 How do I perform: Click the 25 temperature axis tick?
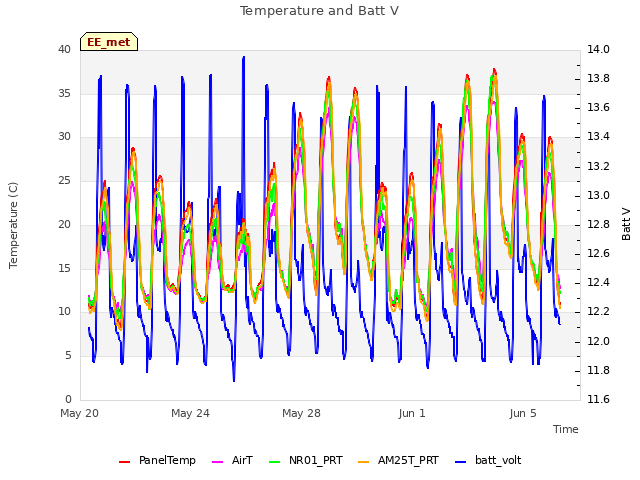[x=64, y=180]
